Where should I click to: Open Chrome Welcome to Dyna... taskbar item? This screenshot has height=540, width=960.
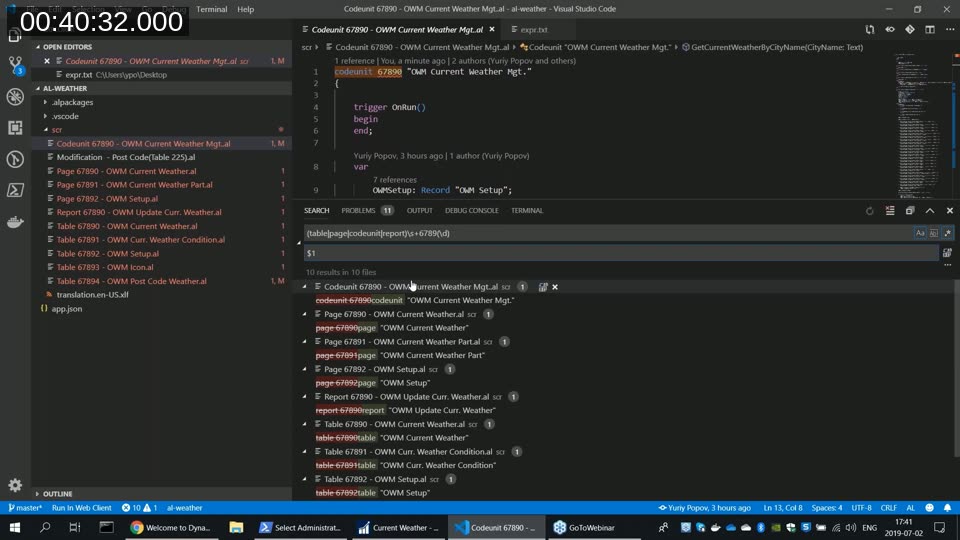(171, 527)
